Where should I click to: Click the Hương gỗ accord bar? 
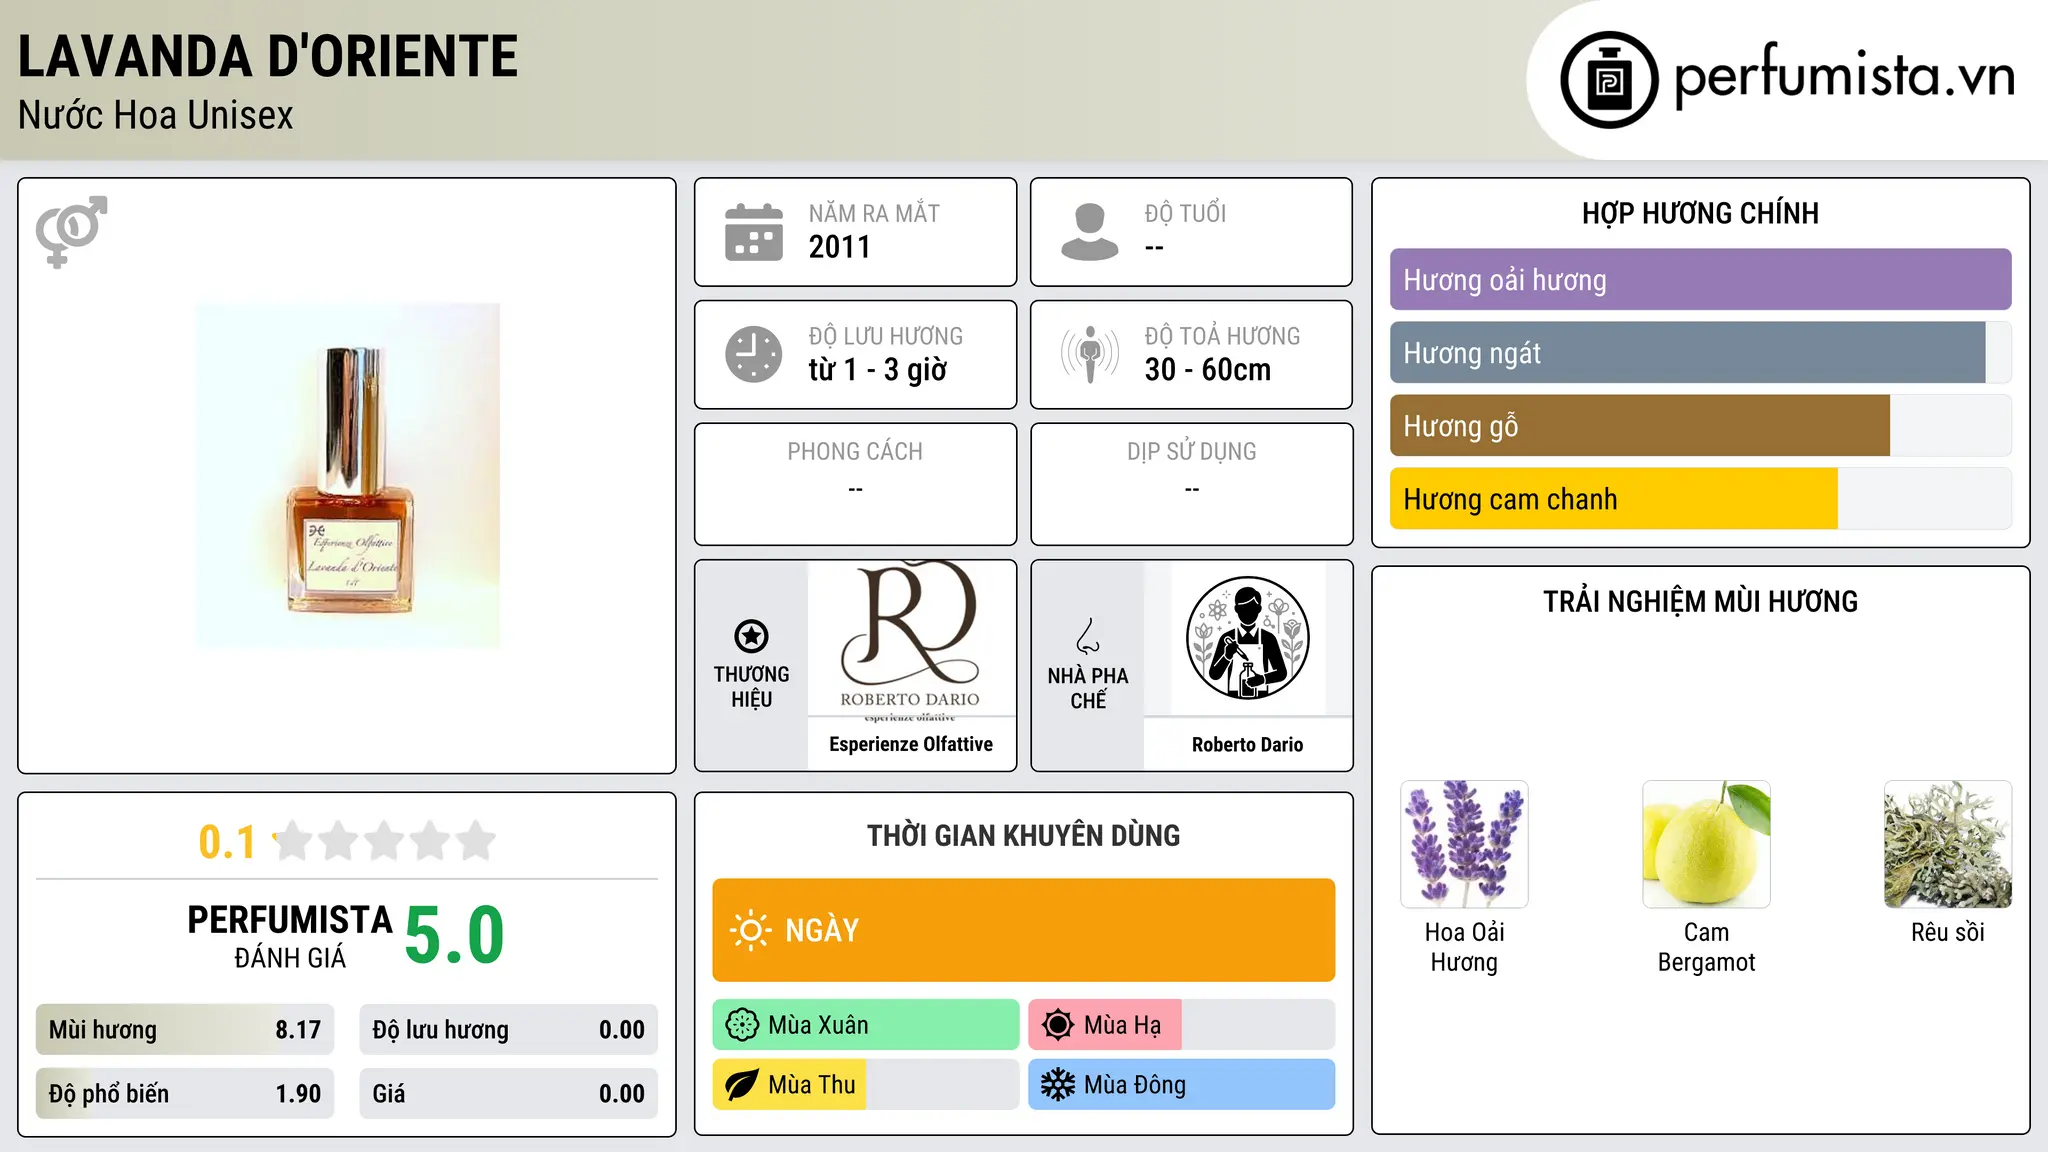click(1700, 426)
